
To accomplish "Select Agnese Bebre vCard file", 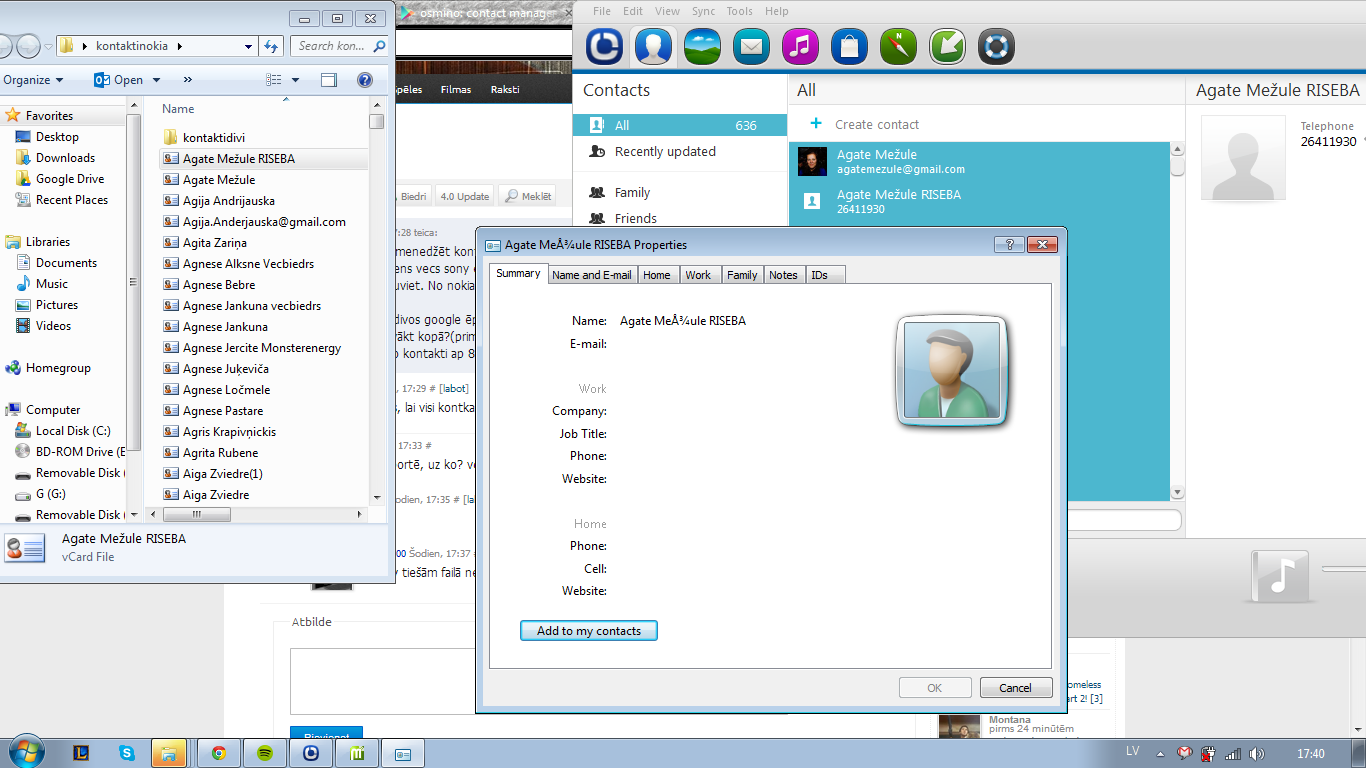I will 218,285.
